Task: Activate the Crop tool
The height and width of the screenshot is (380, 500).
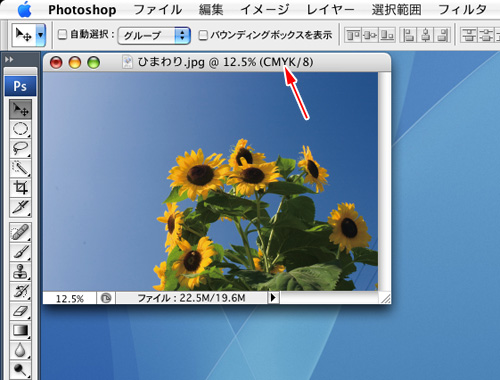Action: click(20, 188)
